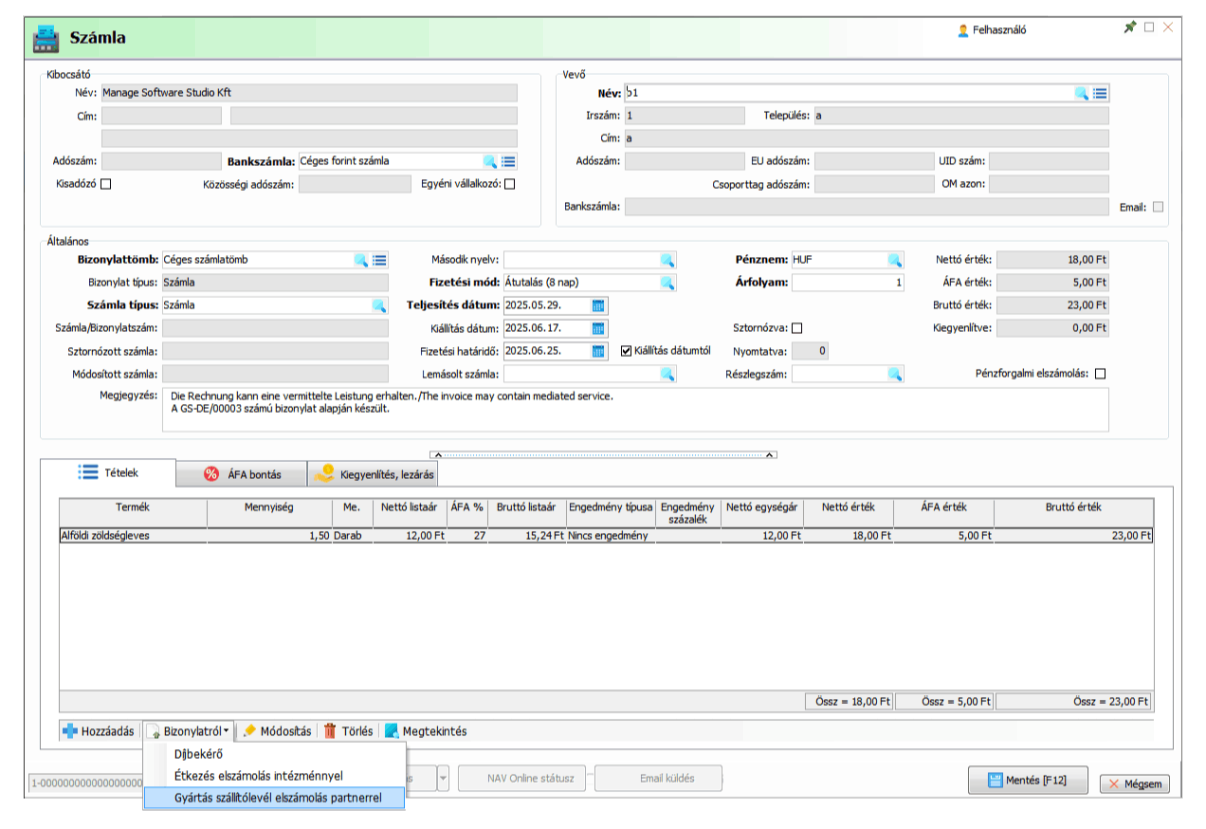
Task: Enable the Egyéni vállalkozó checkbox
Action: click(x=510, y=184)
